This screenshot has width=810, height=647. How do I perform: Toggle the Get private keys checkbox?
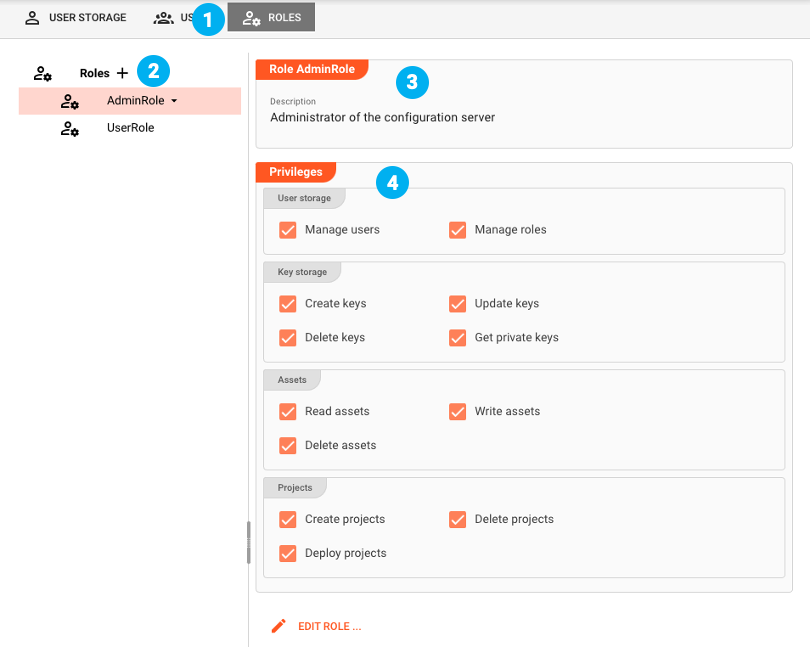pyautogui.click(x=458, y=338)
